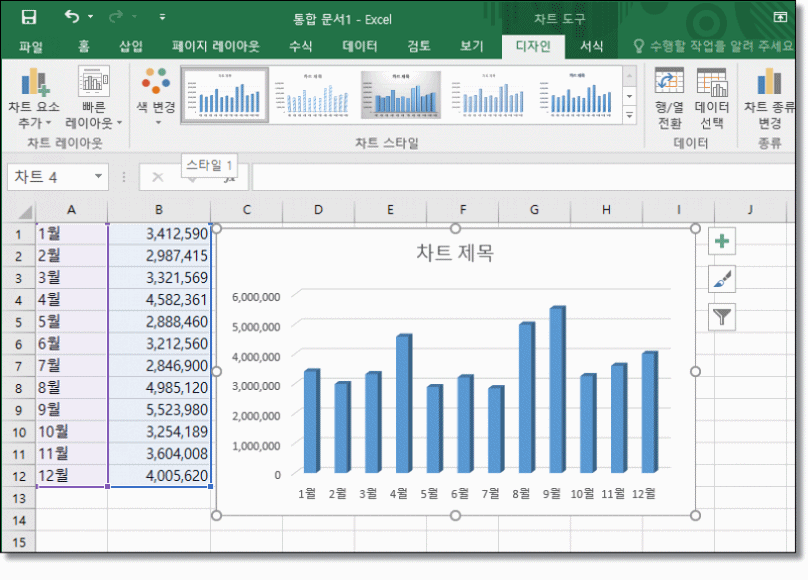The image size is (808, 580).
Task: Select row 13 header
Action: [19, 499]
